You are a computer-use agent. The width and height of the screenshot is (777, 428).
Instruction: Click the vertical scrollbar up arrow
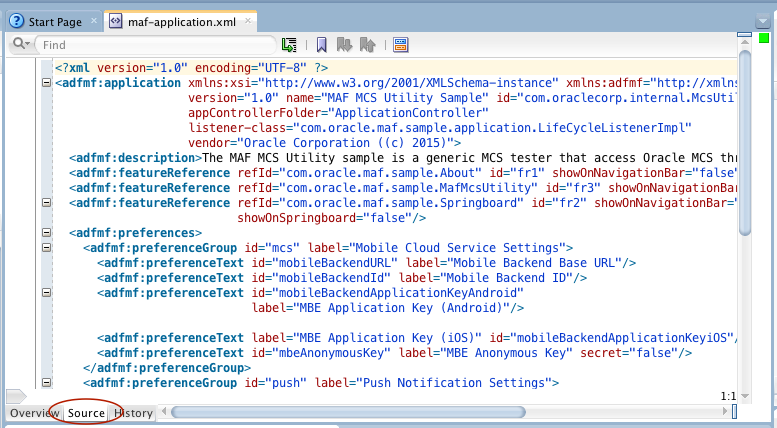pyautogui.click(x=745, y=44)
